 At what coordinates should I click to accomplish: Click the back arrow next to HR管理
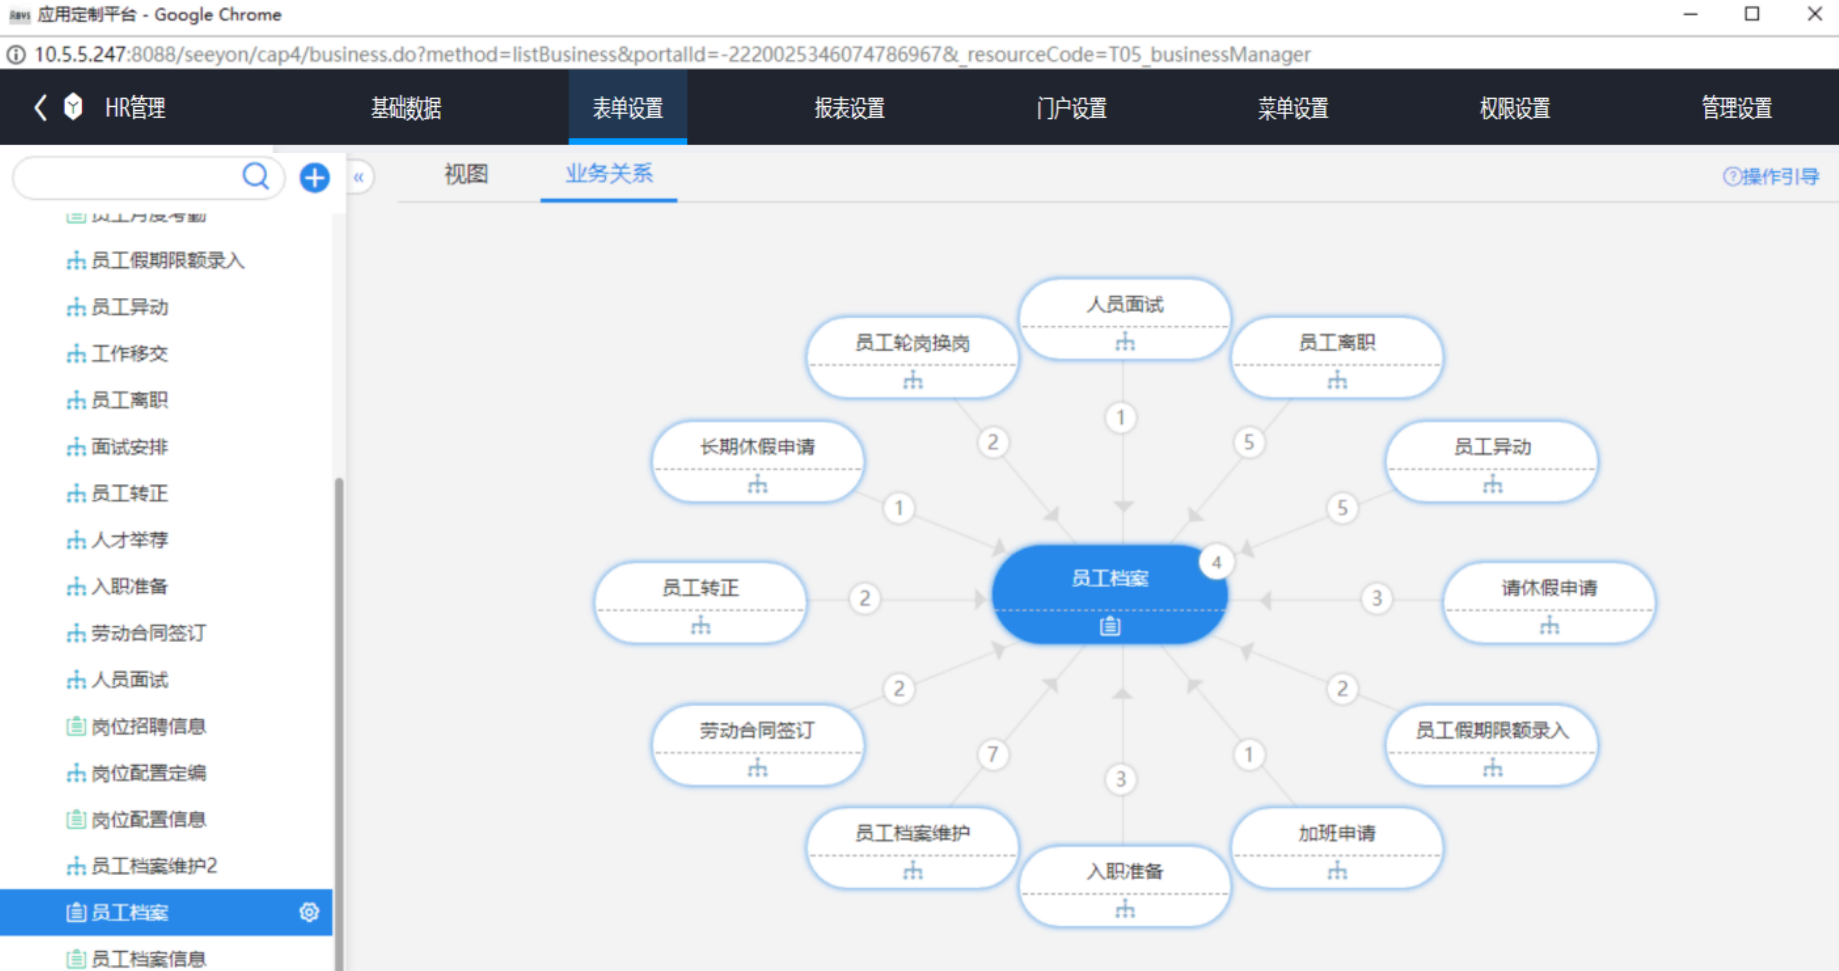tap(40, 107)
